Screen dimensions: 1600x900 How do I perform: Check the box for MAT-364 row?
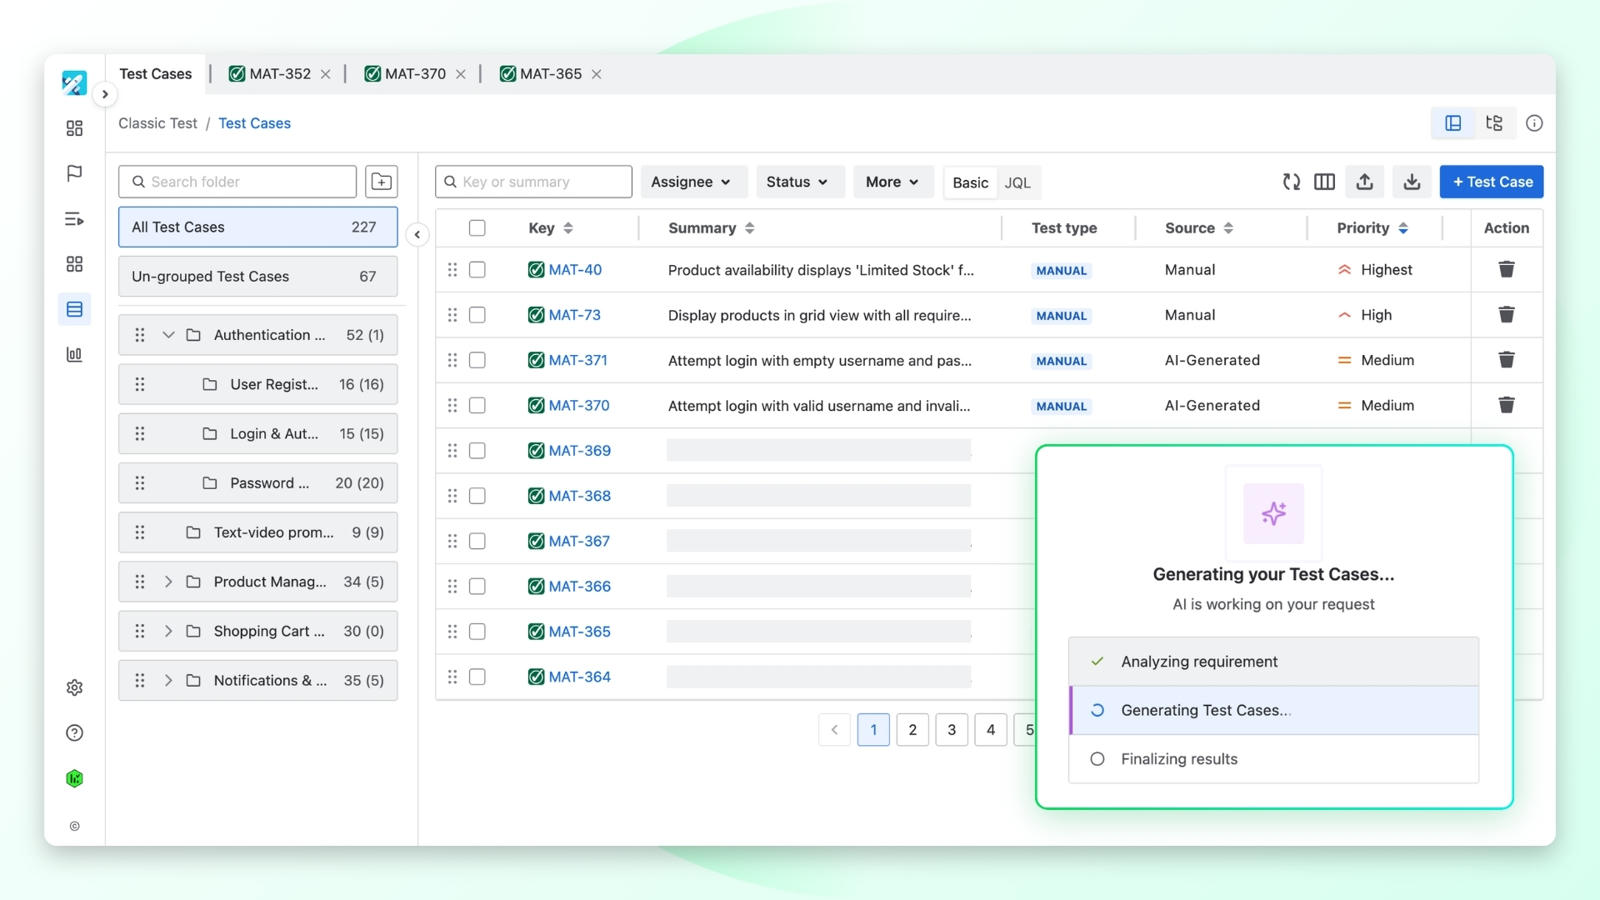pos(477,677)
